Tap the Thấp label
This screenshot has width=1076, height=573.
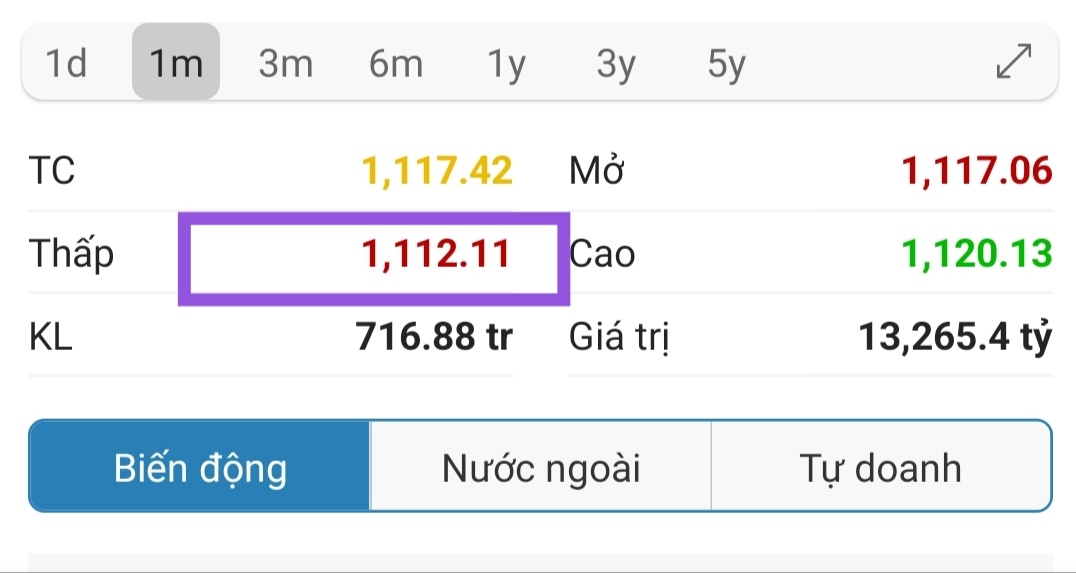tap(71, 254)
